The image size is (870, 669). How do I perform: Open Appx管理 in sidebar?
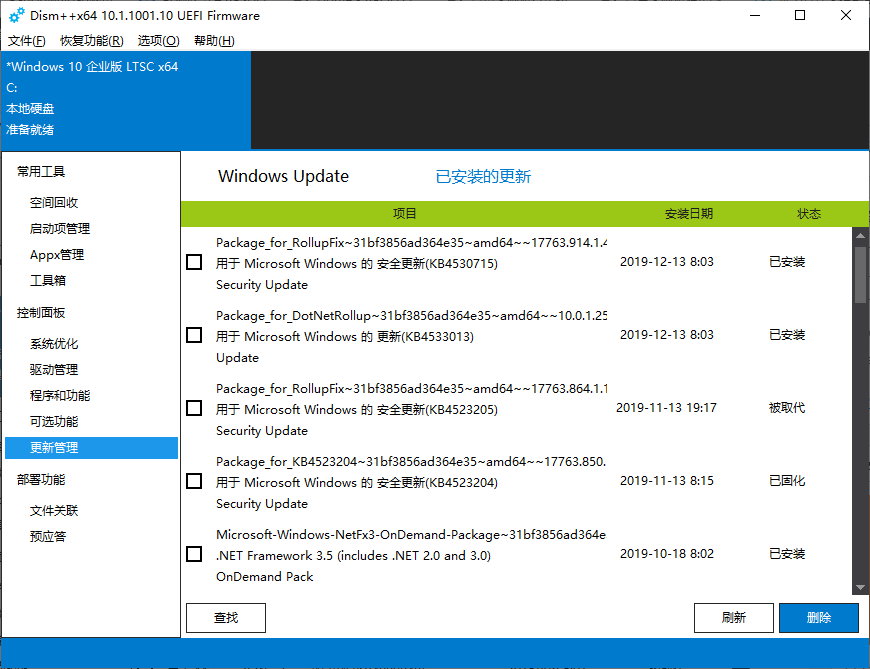(x=57, y=255)
